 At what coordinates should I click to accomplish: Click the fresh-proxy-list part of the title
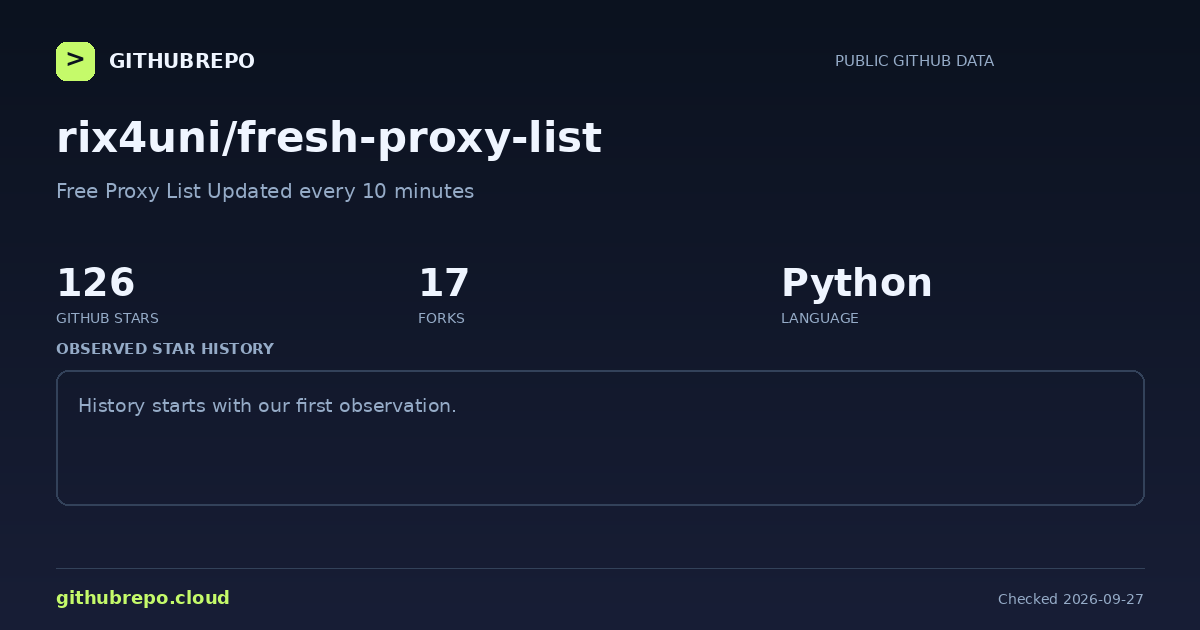click(x=419, y=138)
